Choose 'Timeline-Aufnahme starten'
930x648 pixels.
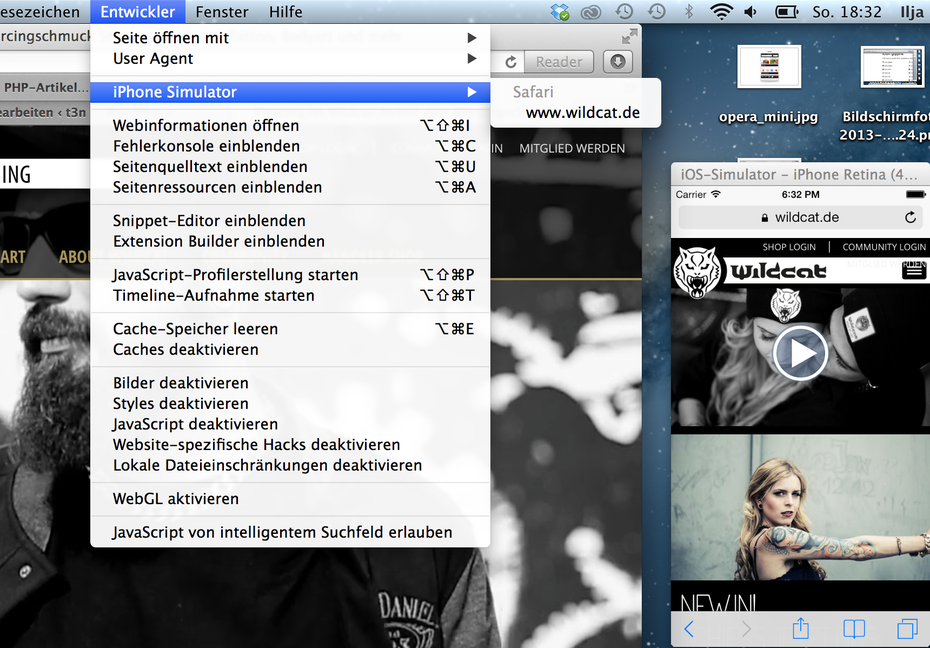pyautogui.click(x=290, y=295)
